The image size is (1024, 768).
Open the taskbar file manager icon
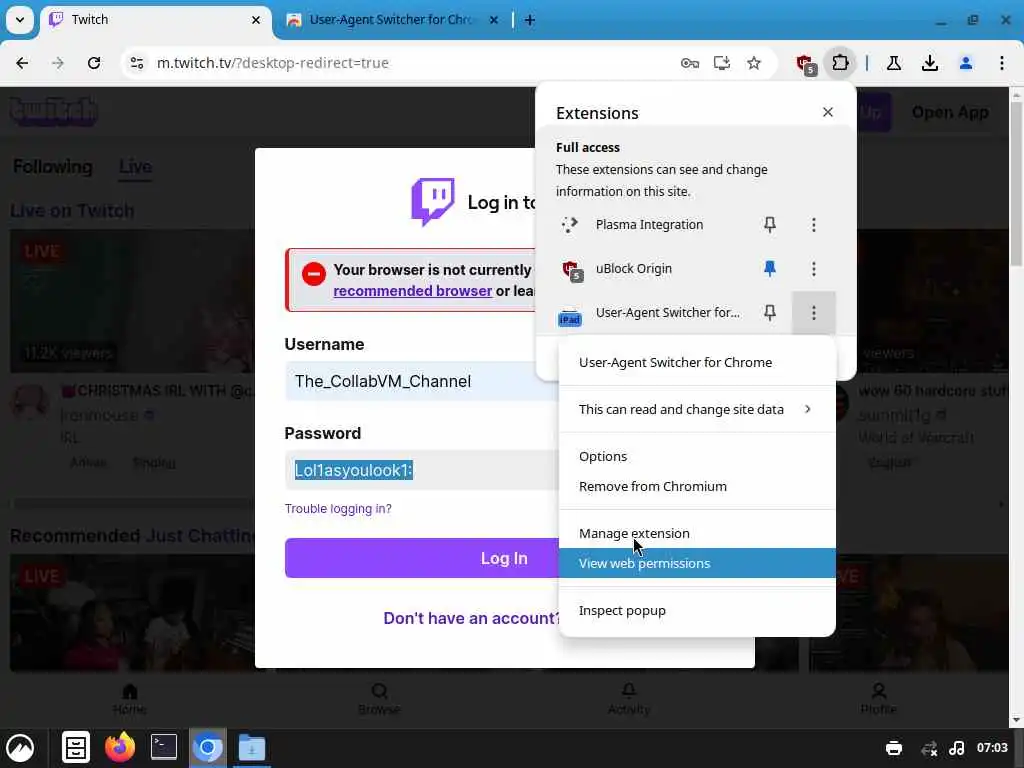click(x=76, y=748)
